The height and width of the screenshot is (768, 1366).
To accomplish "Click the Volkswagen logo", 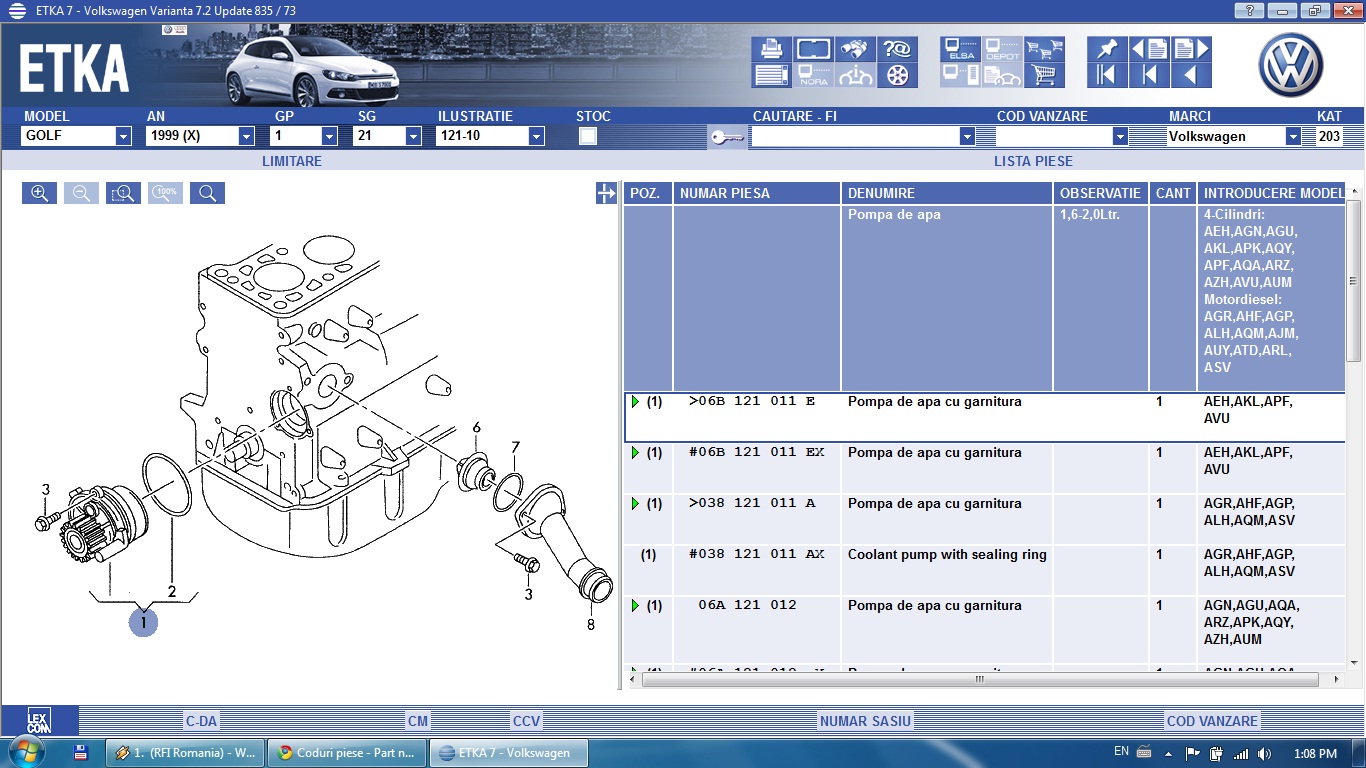I will (1290, 63).
